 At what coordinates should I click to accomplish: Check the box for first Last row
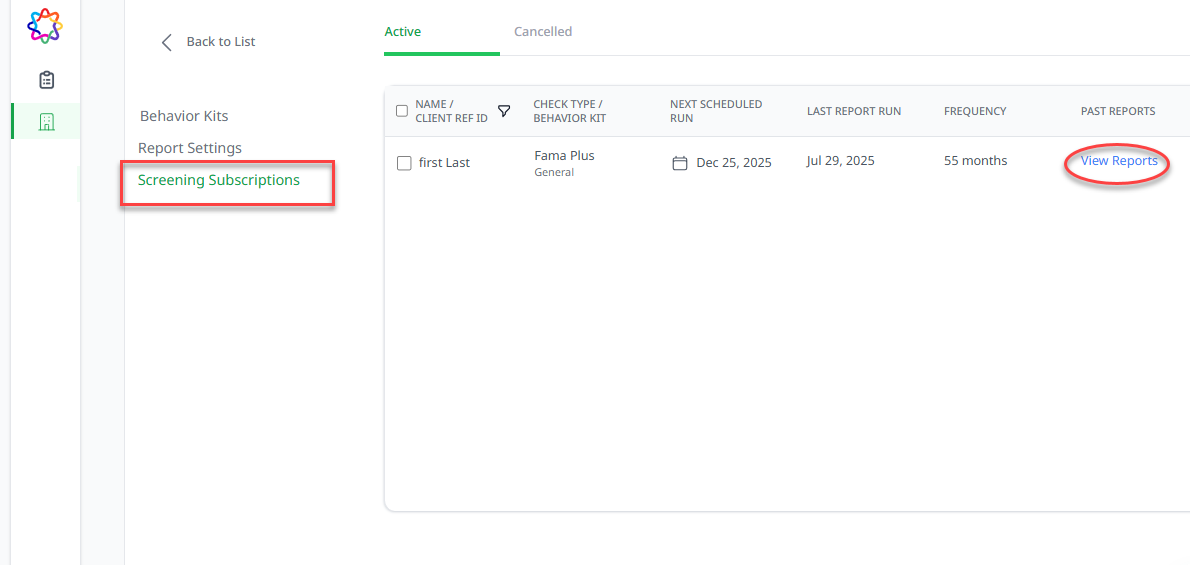(x=405, y=163)
